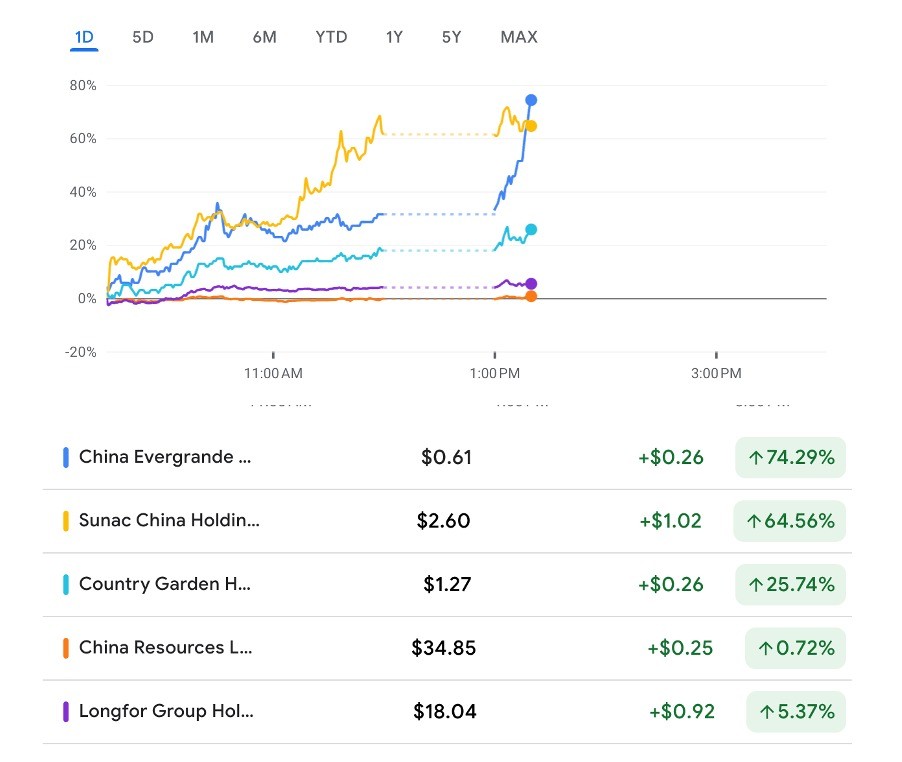Open Longfor Group Holdings stock
The height and width of the screenshot is (762, 902).
point(166,712)
